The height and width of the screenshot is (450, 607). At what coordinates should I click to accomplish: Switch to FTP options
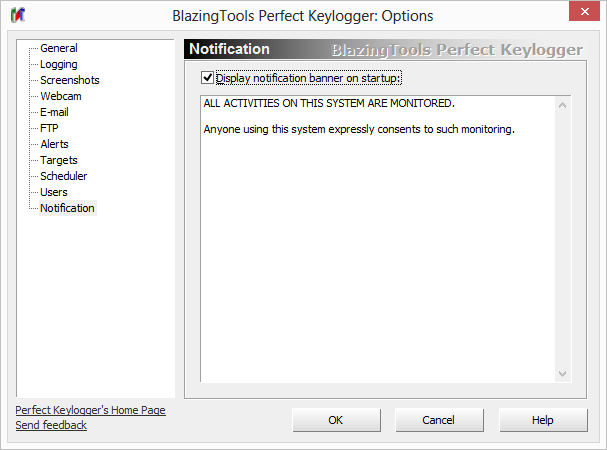50,128
